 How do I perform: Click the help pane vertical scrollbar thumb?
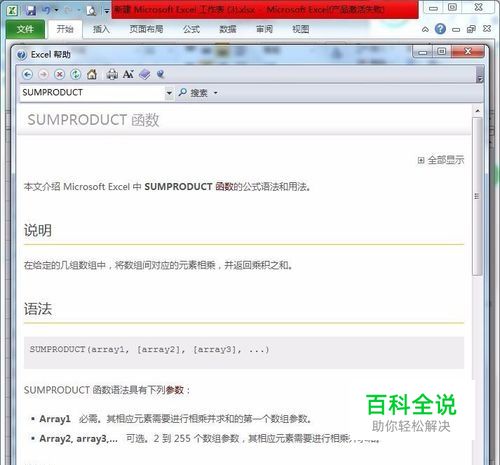click(477, 196)
